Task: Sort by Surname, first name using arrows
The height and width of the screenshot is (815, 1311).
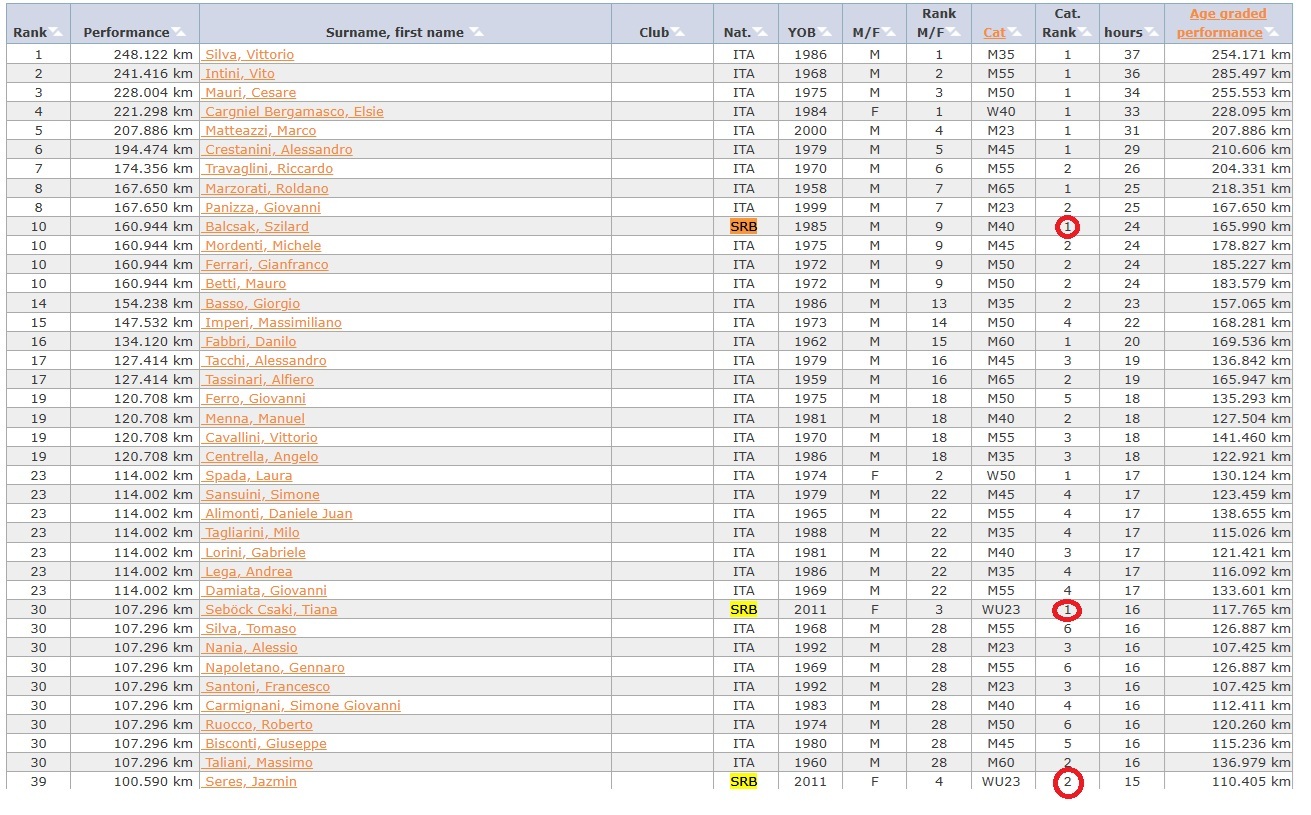Action: tap(476, 33)
